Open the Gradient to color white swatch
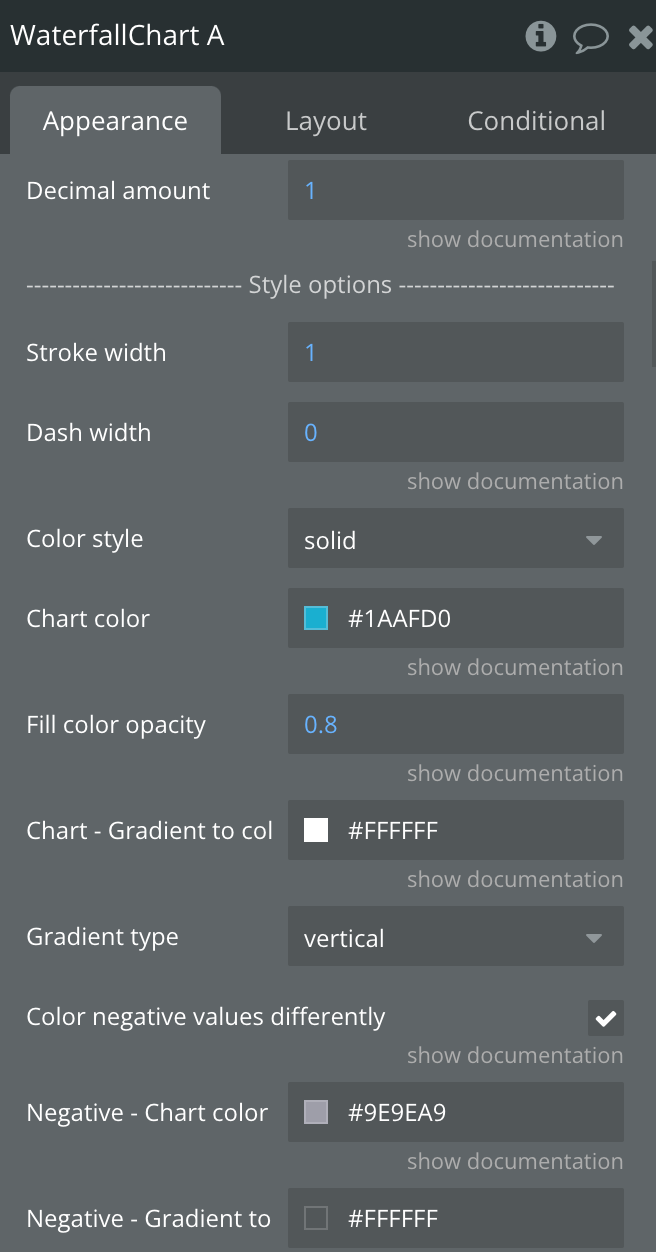The image size is (656, 1252). click(316, 830)
